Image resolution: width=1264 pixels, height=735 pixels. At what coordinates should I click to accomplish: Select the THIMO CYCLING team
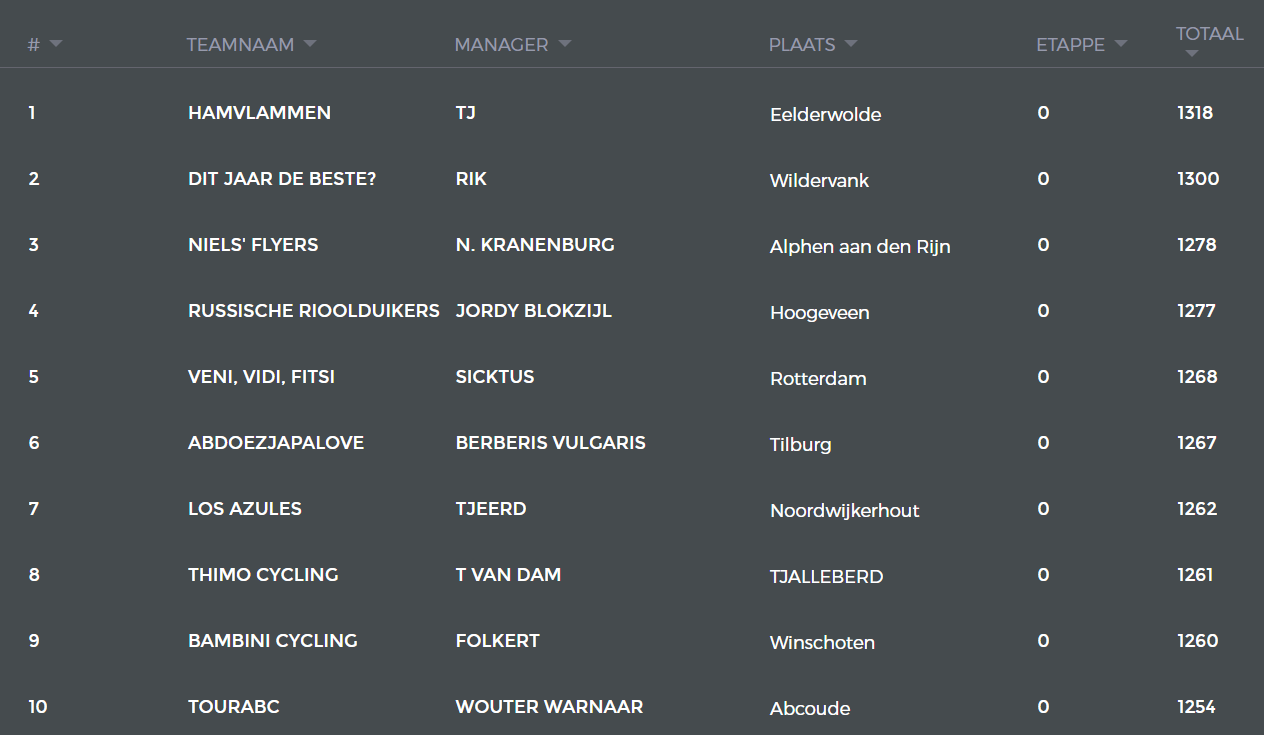263,575
